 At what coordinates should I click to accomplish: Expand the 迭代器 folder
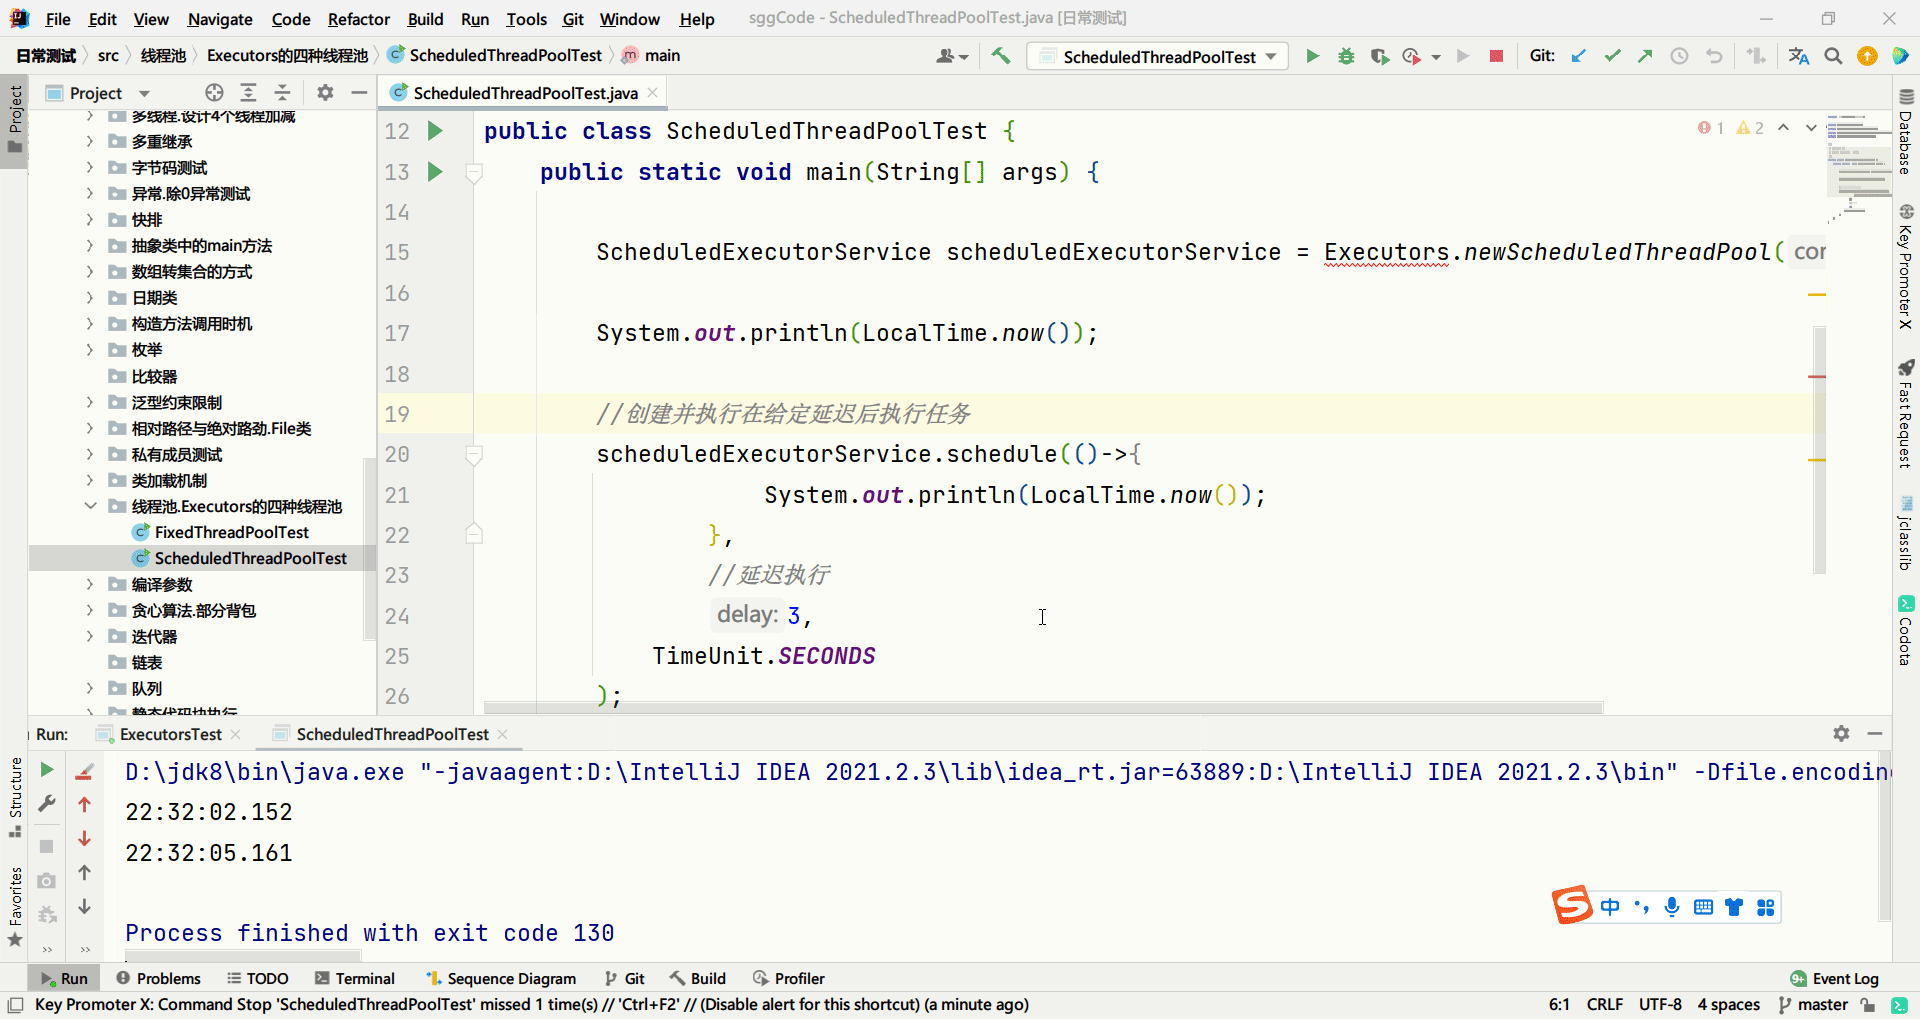tap(90, 636)
